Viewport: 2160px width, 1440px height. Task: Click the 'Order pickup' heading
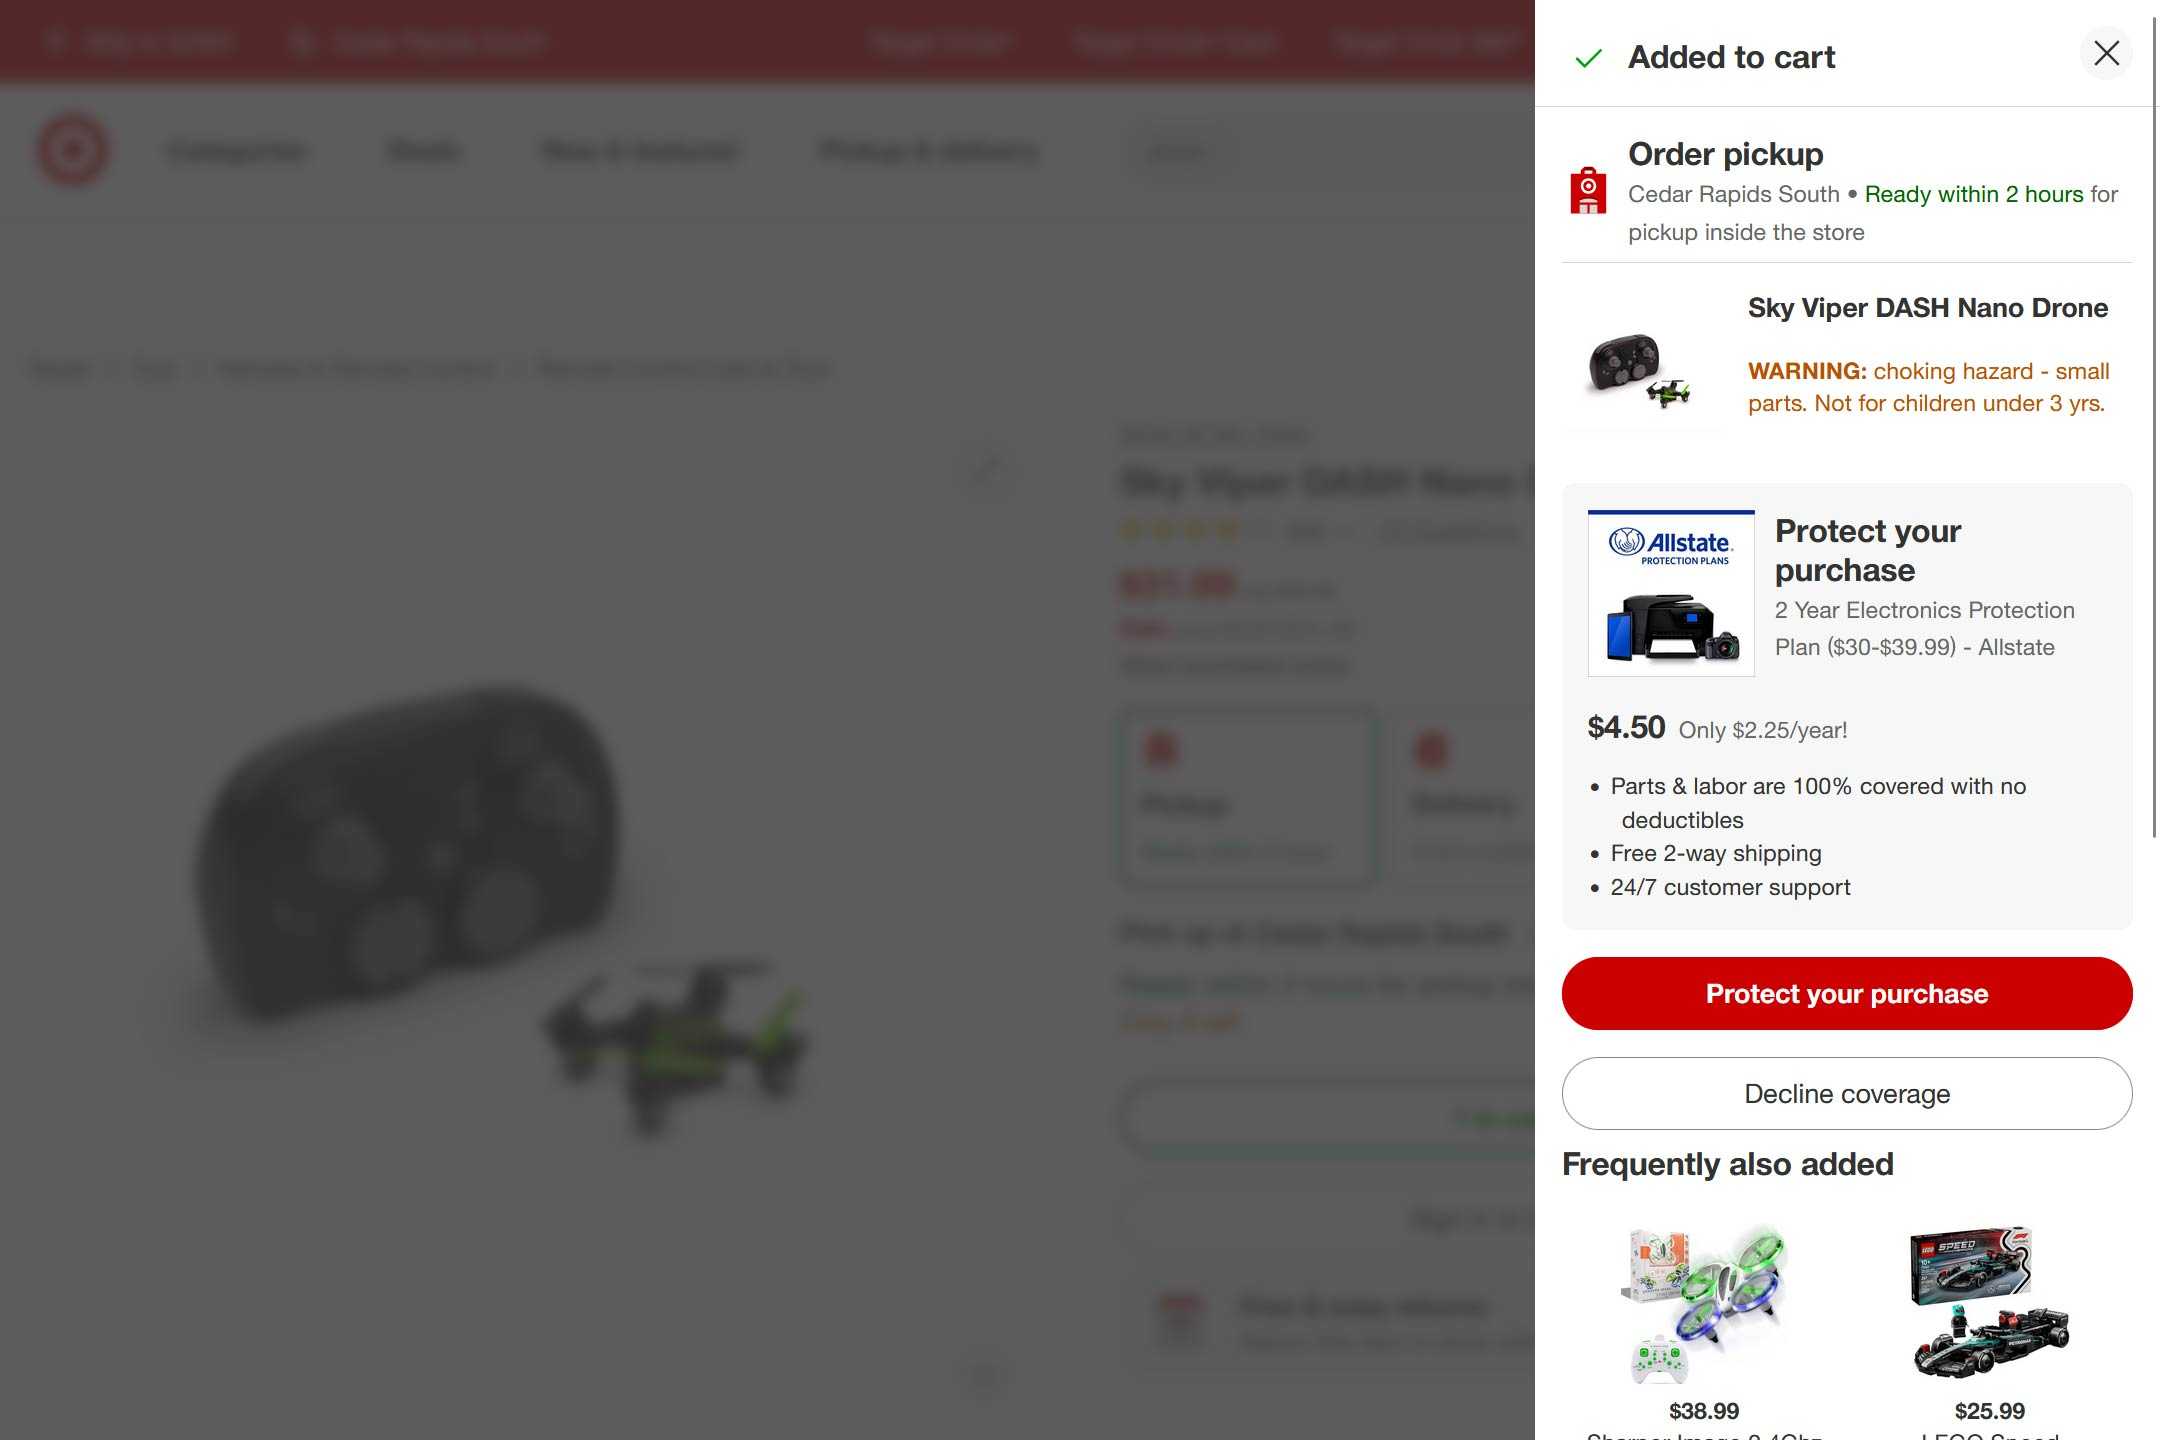pyautogui.click(x=1725, y=154)
